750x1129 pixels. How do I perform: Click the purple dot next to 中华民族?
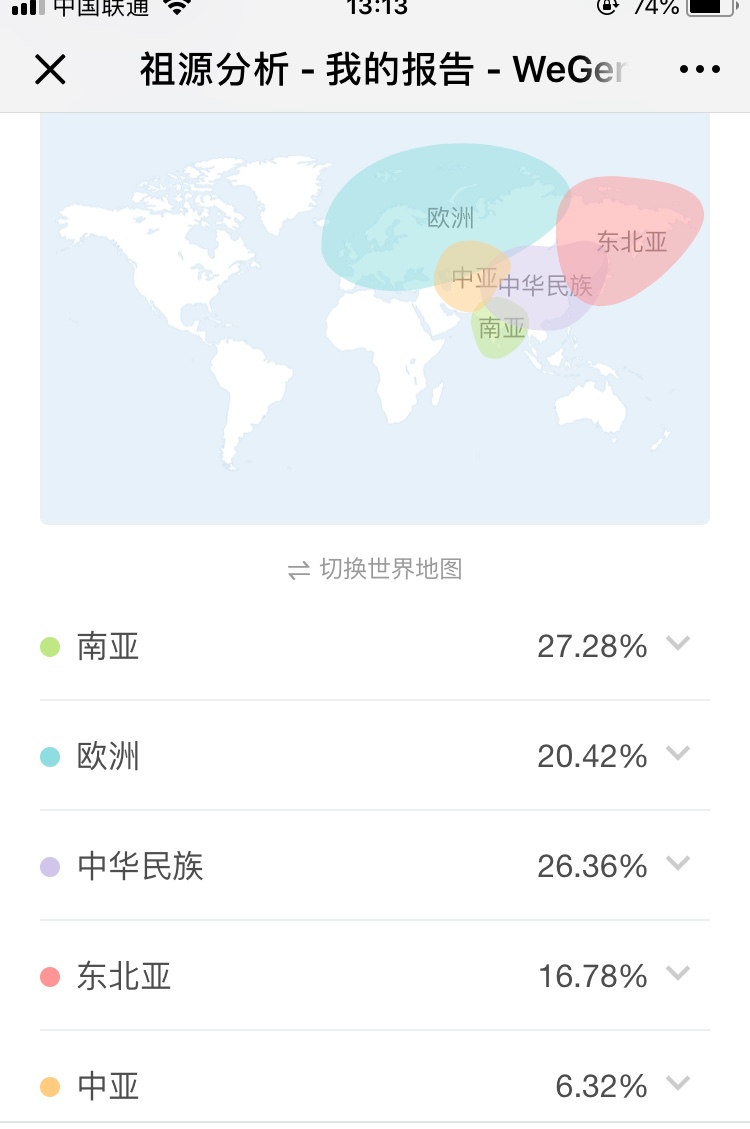50,867
